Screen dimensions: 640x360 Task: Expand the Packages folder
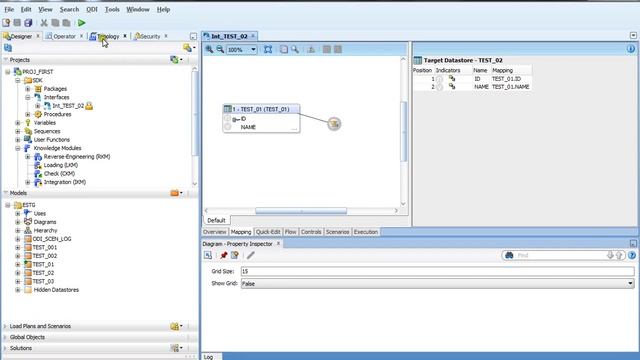coord(28,89)
